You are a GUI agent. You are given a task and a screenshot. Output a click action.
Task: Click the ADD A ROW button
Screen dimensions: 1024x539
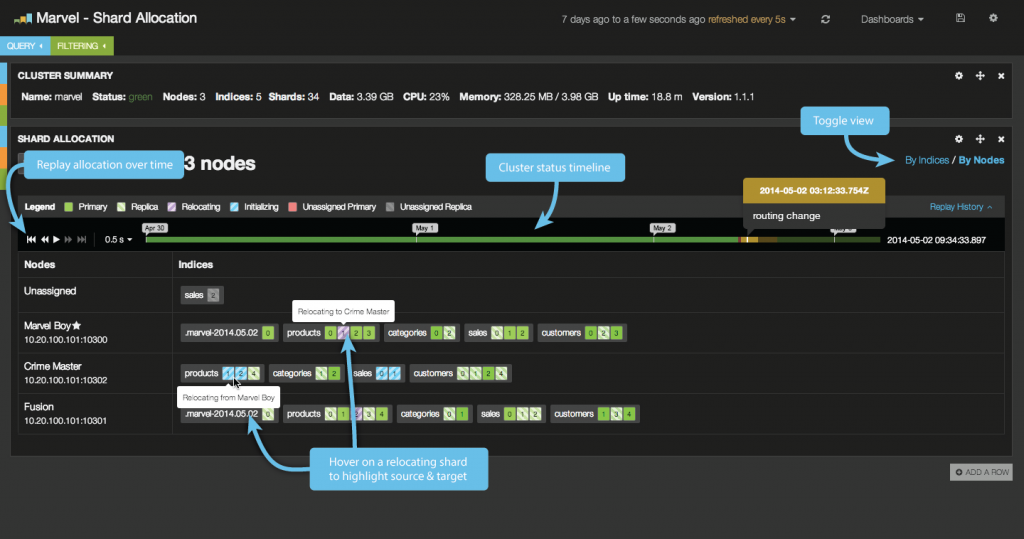coord(982,472)
